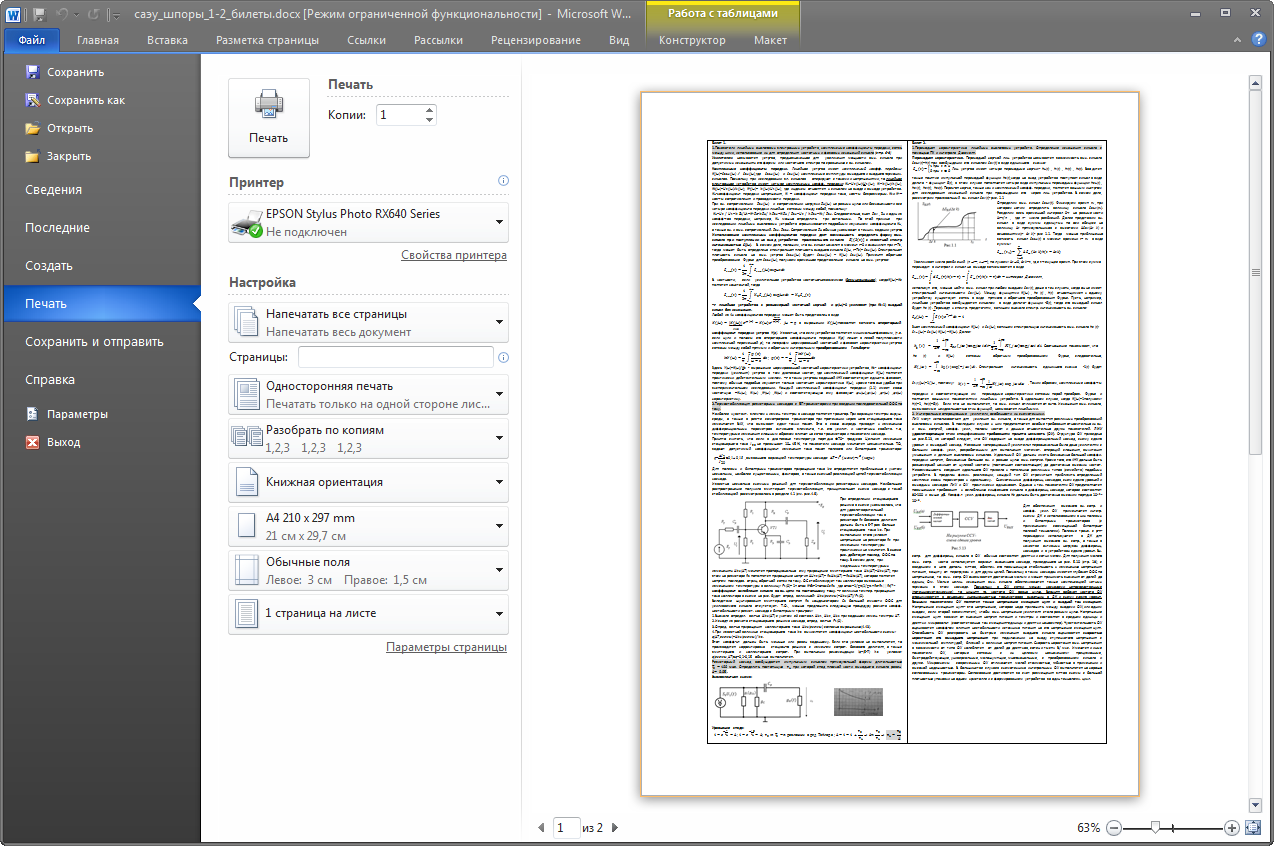The image size is (1274, 846).
Task: Increase the number of copies with up arrow
Action: click(x=430, y=110)
